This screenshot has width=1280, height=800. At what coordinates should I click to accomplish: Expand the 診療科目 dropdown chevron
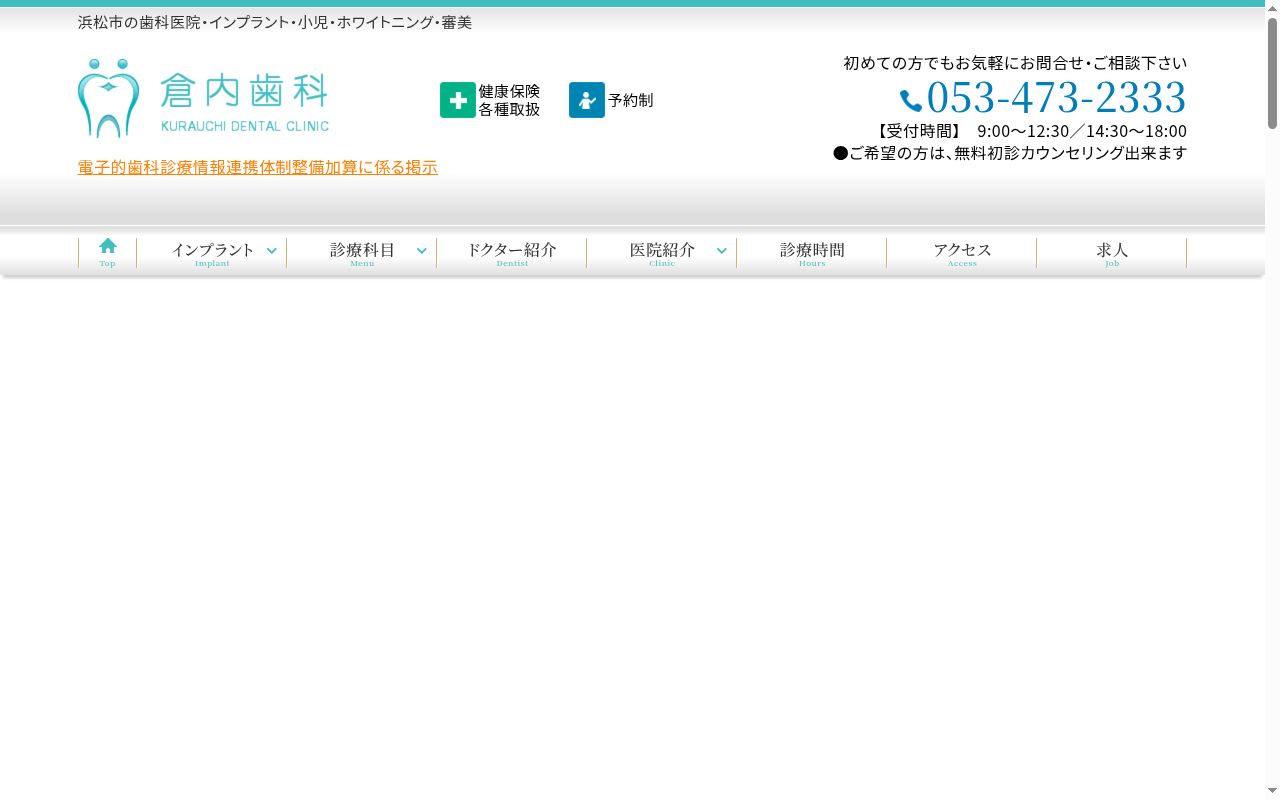tap(422, 251)
